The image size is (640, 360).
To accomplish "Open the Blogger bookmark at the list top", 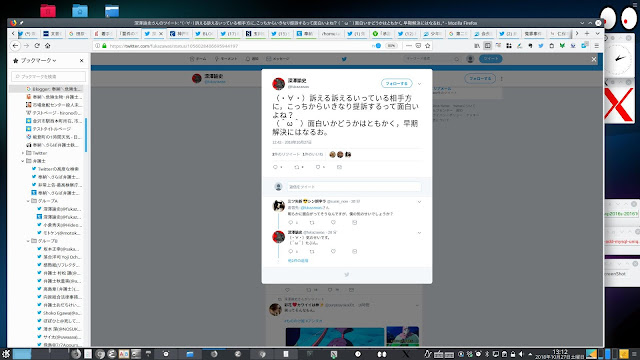I will tap(54, 89).
